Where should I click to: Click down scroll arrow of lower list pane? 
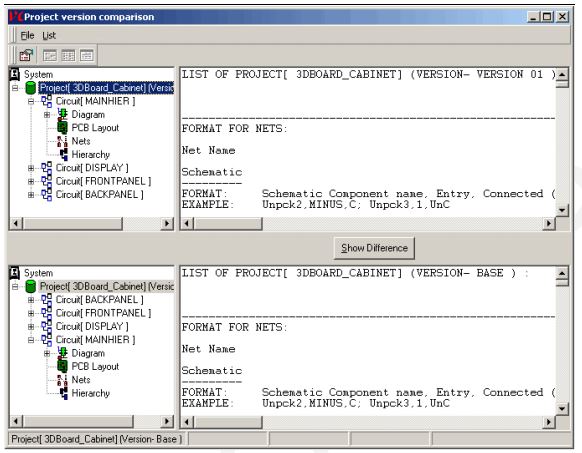[x=562, y=408]
